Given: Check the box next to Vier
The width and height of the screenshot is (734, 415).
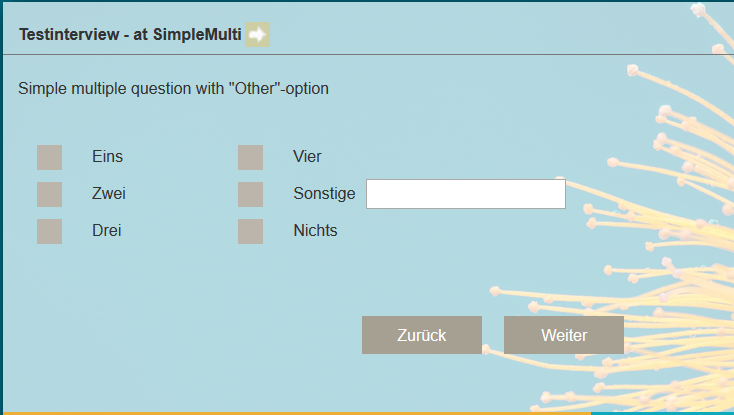Looking at the screenshot, I should click(x=251, y=157).
